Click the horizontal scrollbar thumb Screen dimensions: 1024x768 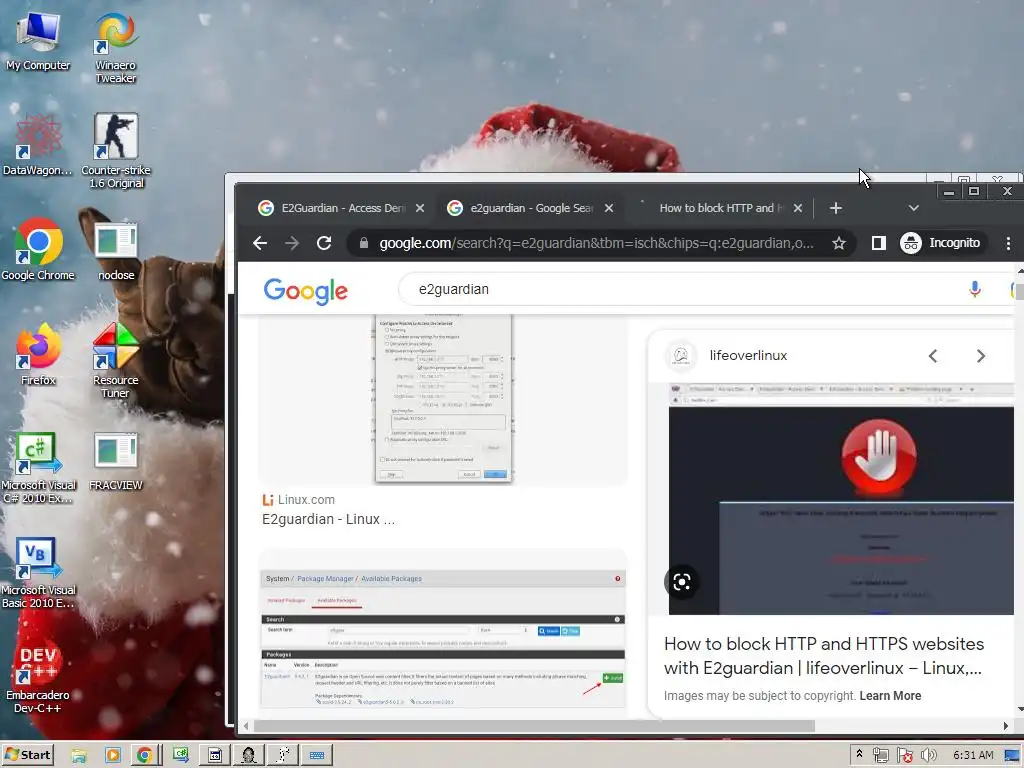tap(534, 726)
